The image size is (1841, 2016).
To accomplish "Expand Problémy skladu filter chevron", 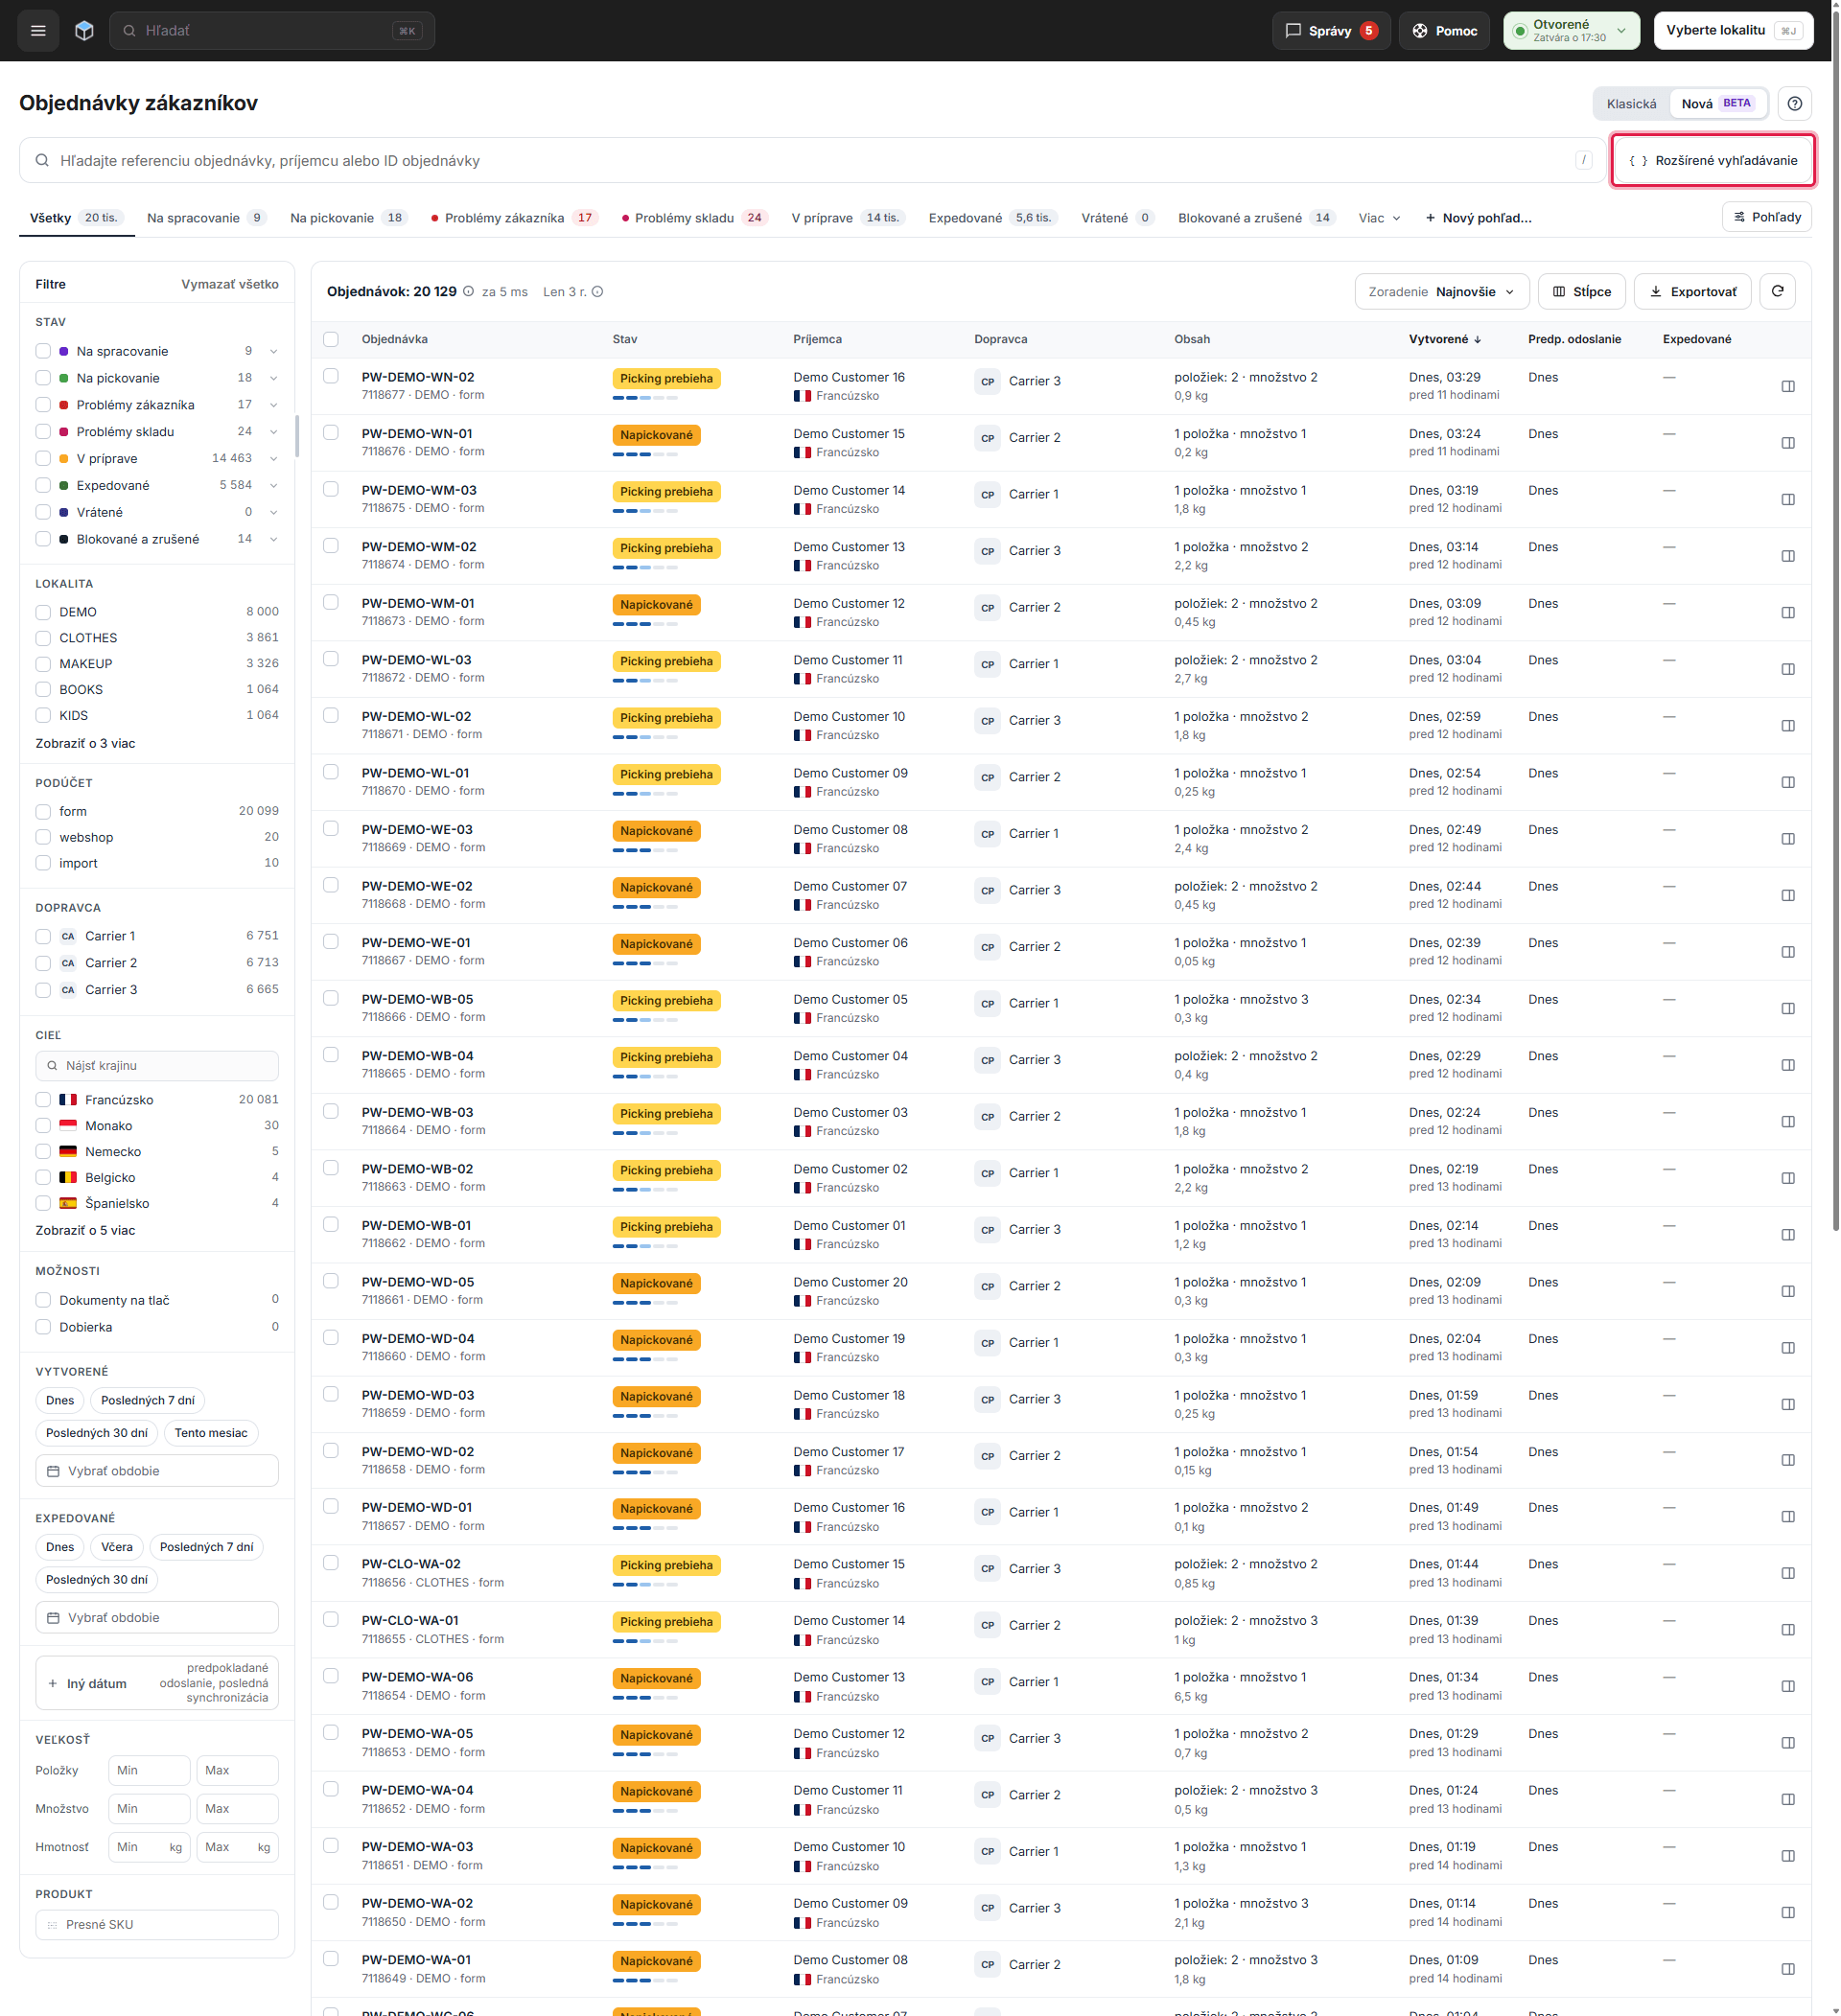I will [274, 432].
